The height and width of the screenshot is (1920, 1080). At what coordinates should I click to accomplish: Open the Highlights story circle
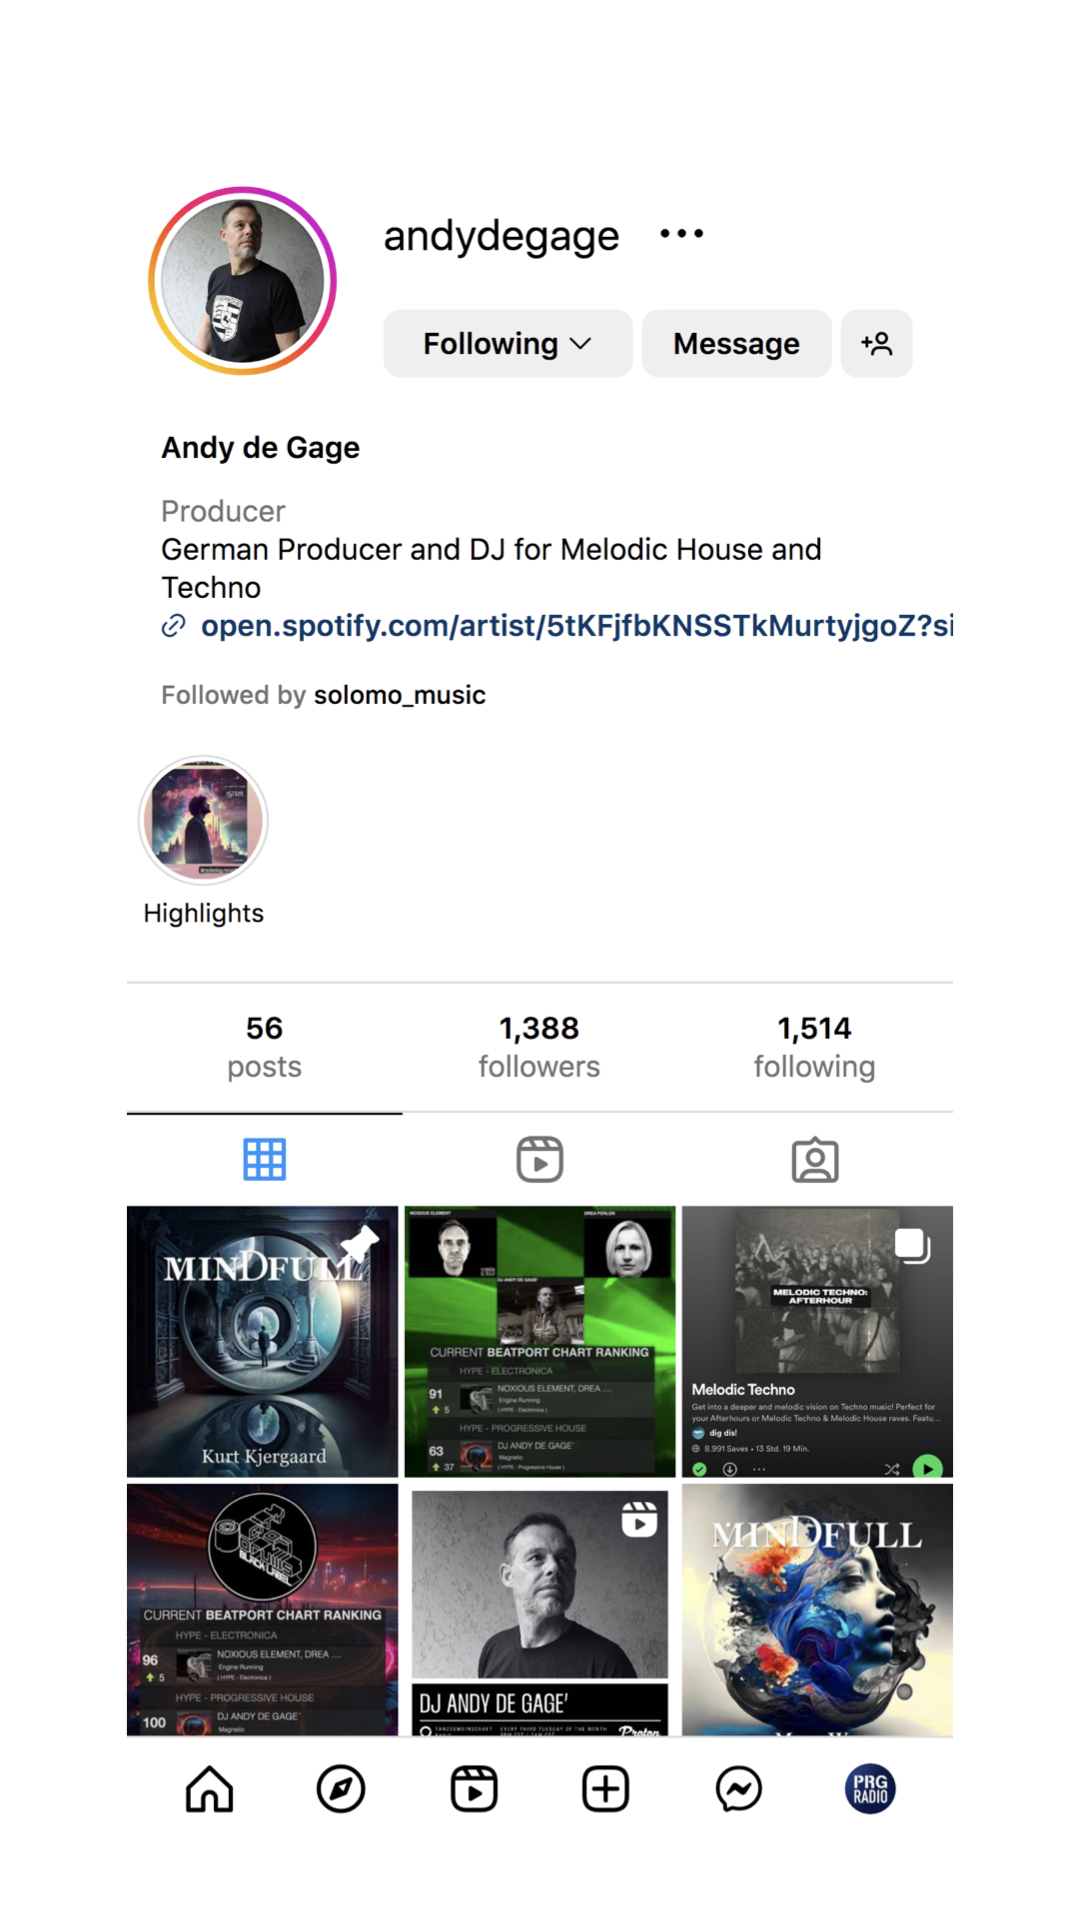pos(203,821)
